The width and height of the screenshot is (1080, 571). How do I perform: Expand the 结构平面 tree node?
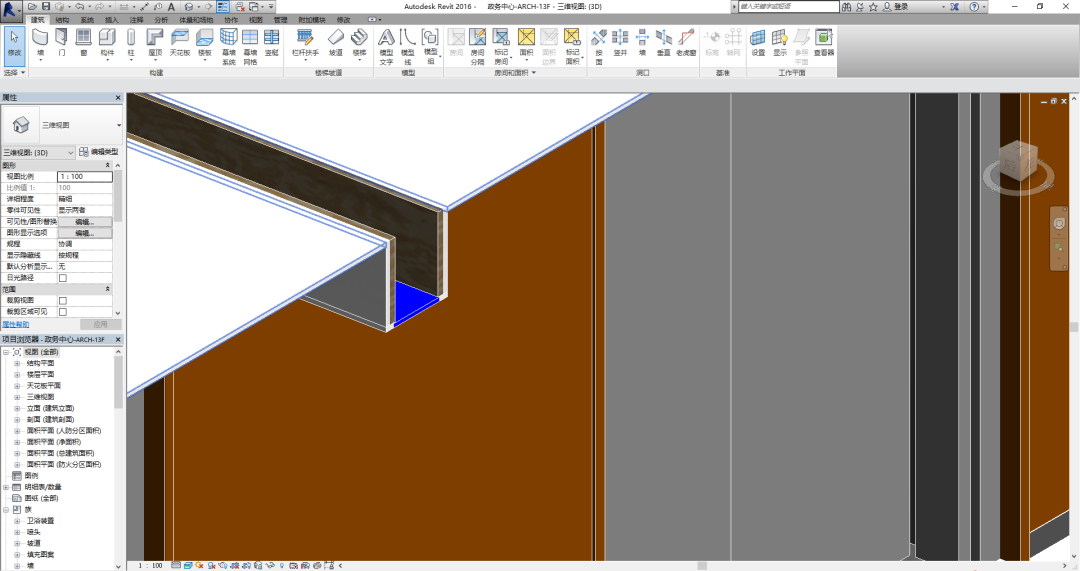[x=17, y=363]
